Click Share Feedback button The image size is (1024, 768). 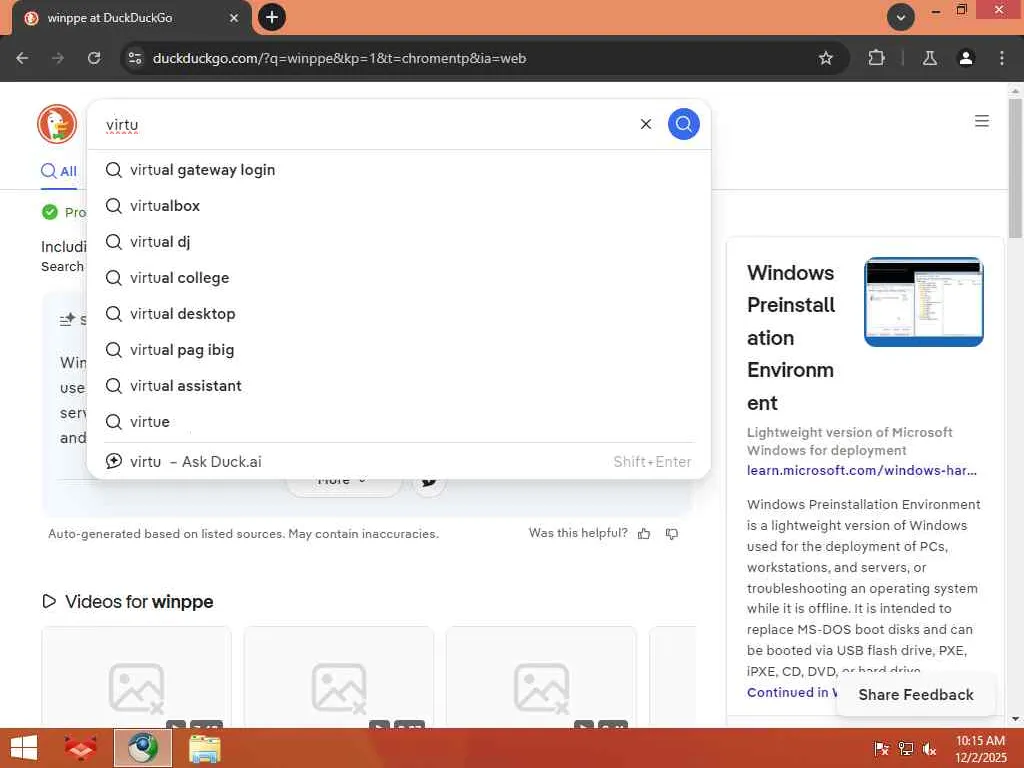pos(916,694)
